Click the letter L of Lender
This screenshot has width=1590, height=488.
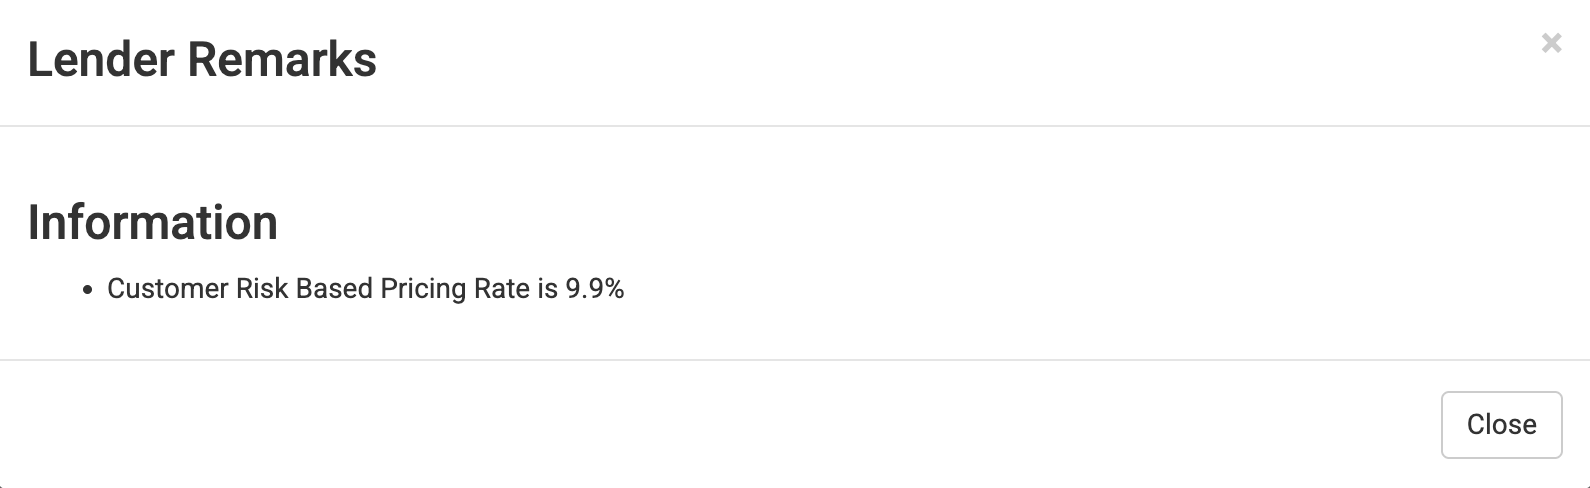pyautogui.click(x=38, y=60)
